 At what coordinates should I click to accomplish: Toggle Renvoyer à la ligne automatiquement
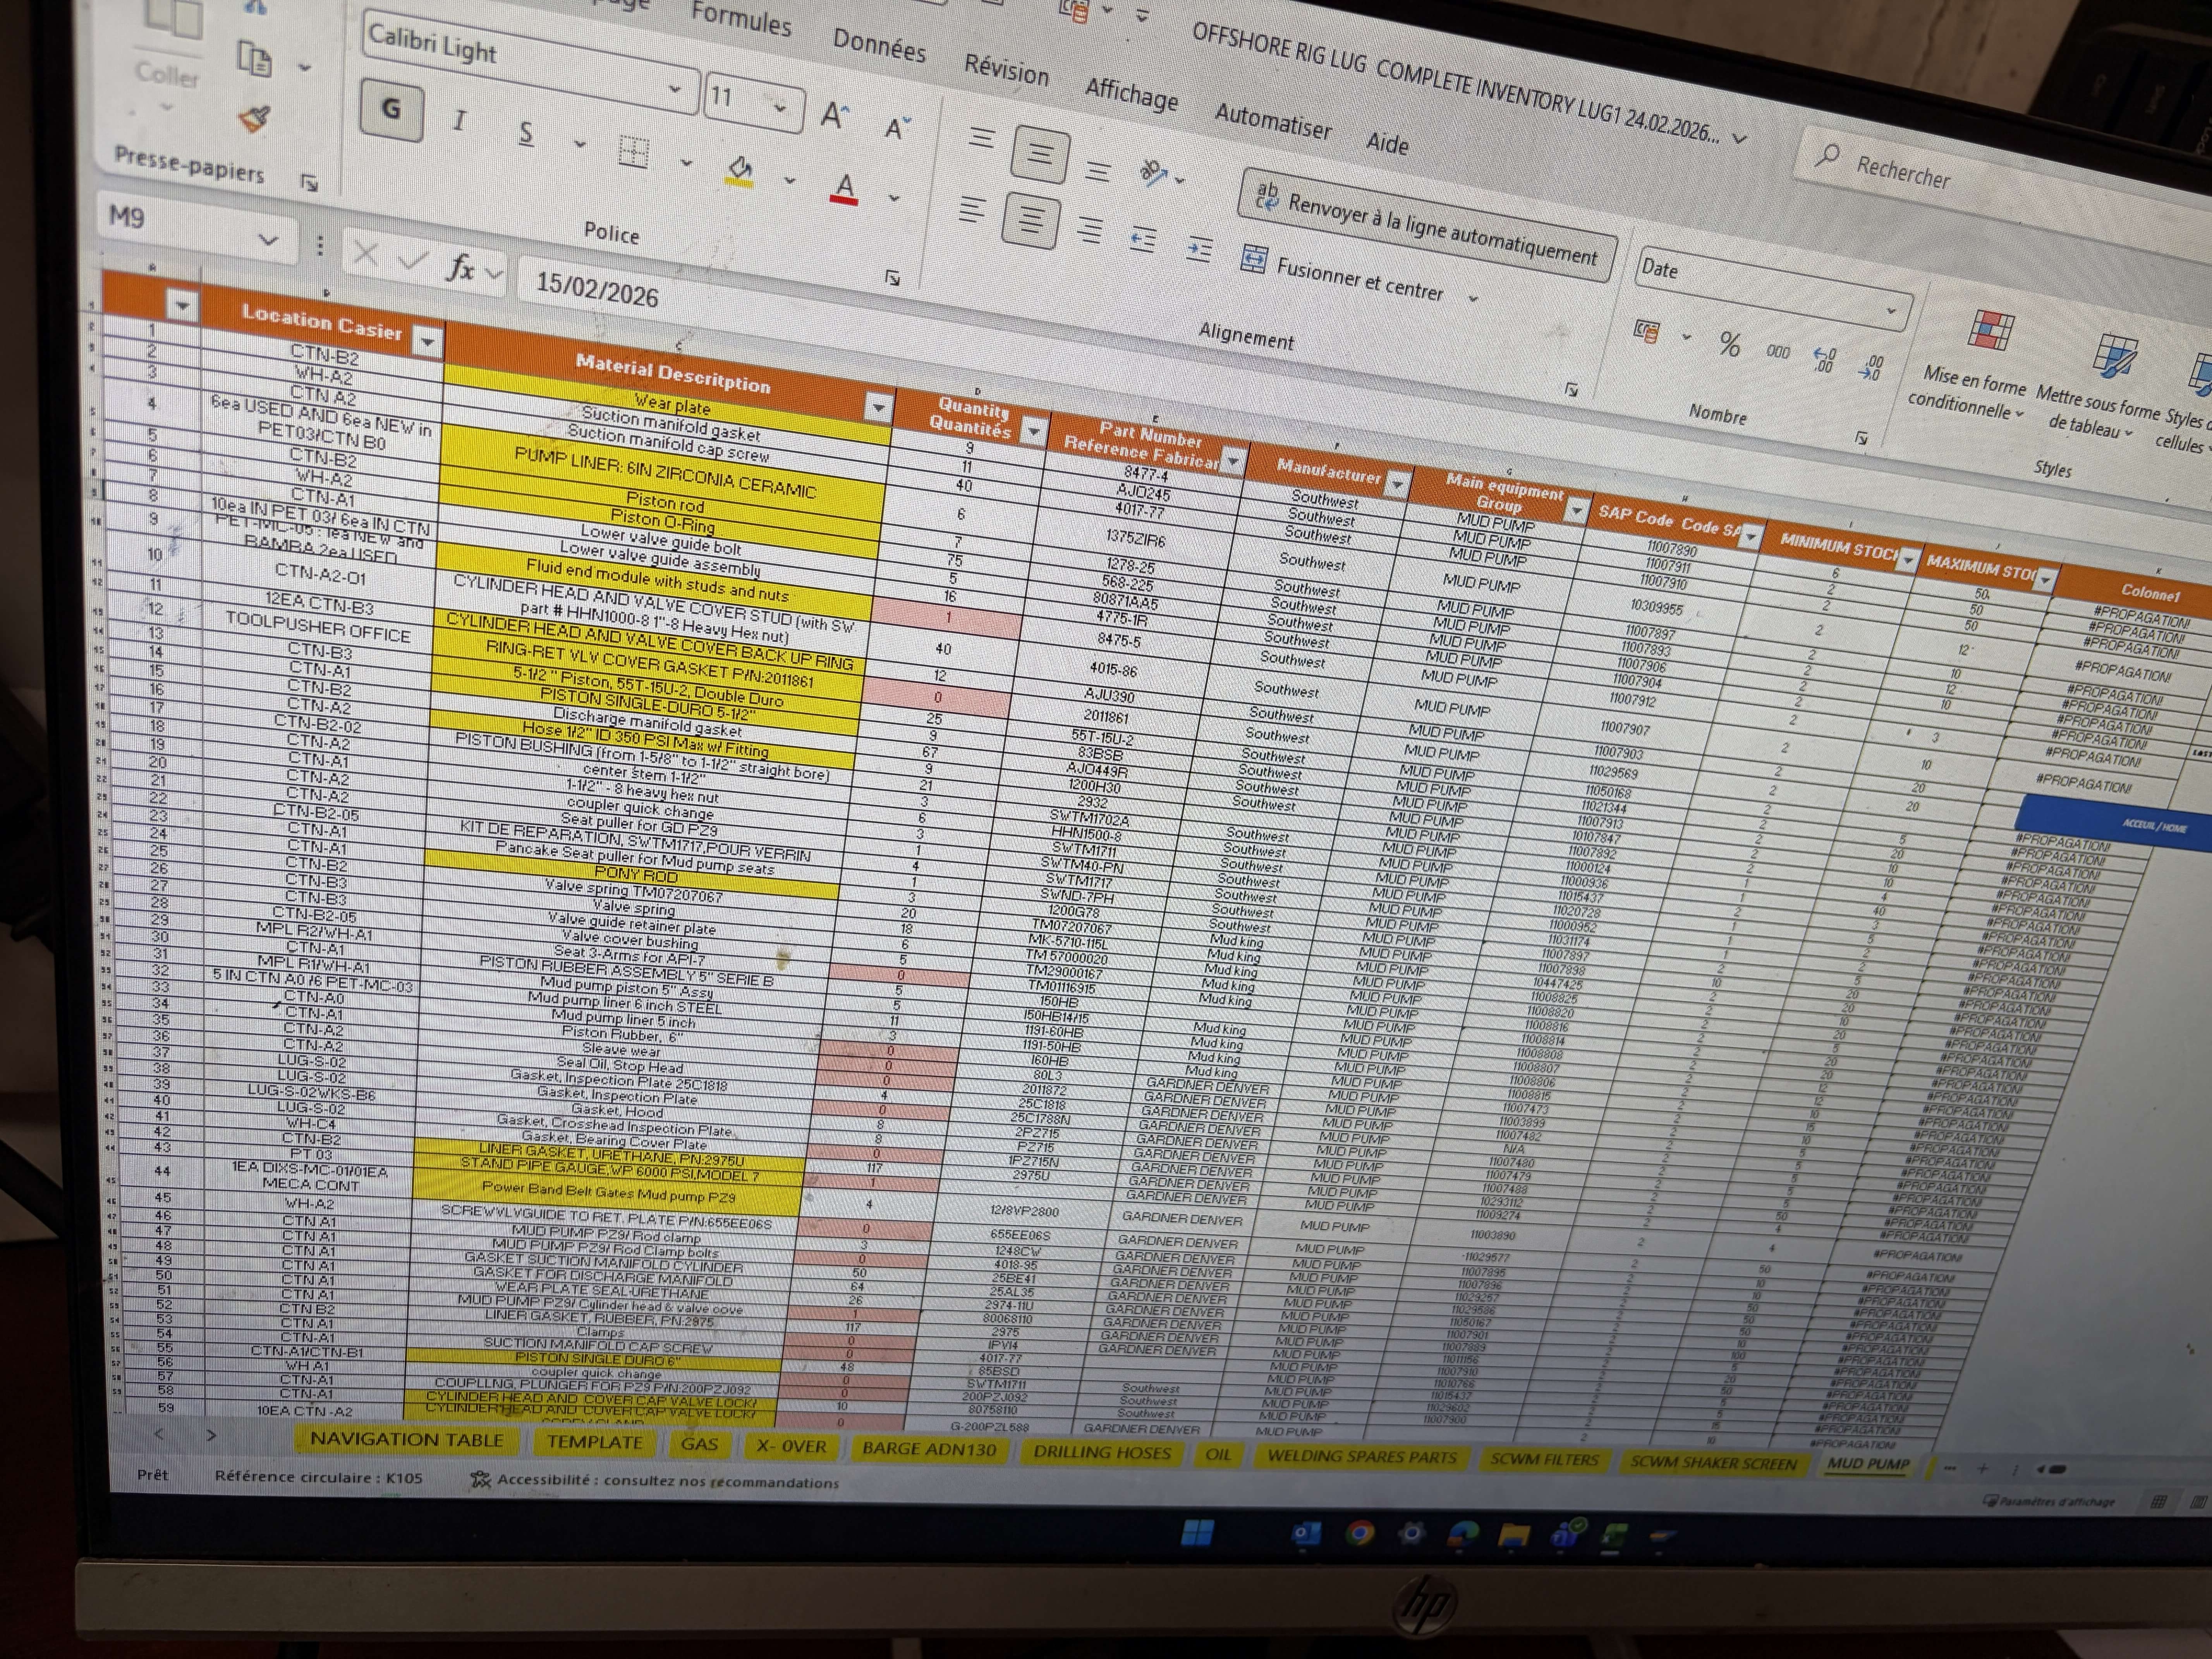pyautogui.click(x=1427, y=225)
